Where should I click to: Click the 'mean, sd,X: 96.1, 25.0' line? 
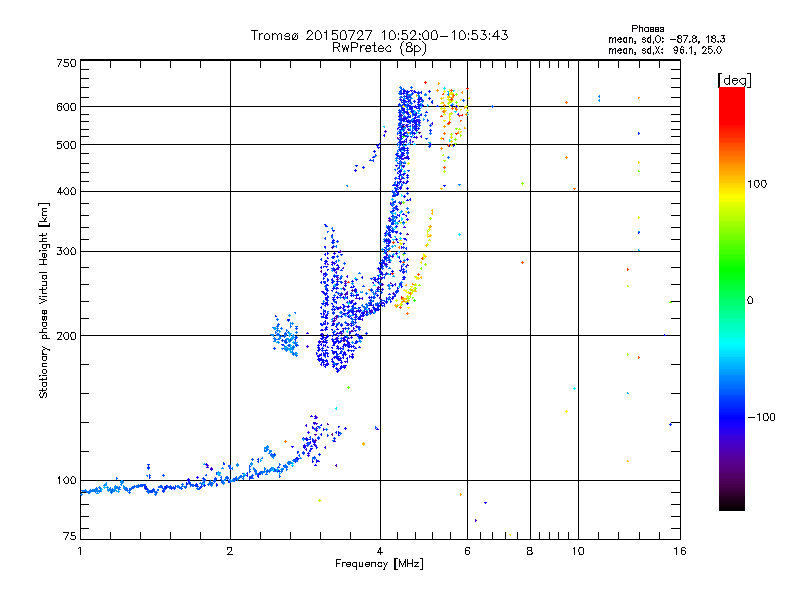click(x=665, y=50)
